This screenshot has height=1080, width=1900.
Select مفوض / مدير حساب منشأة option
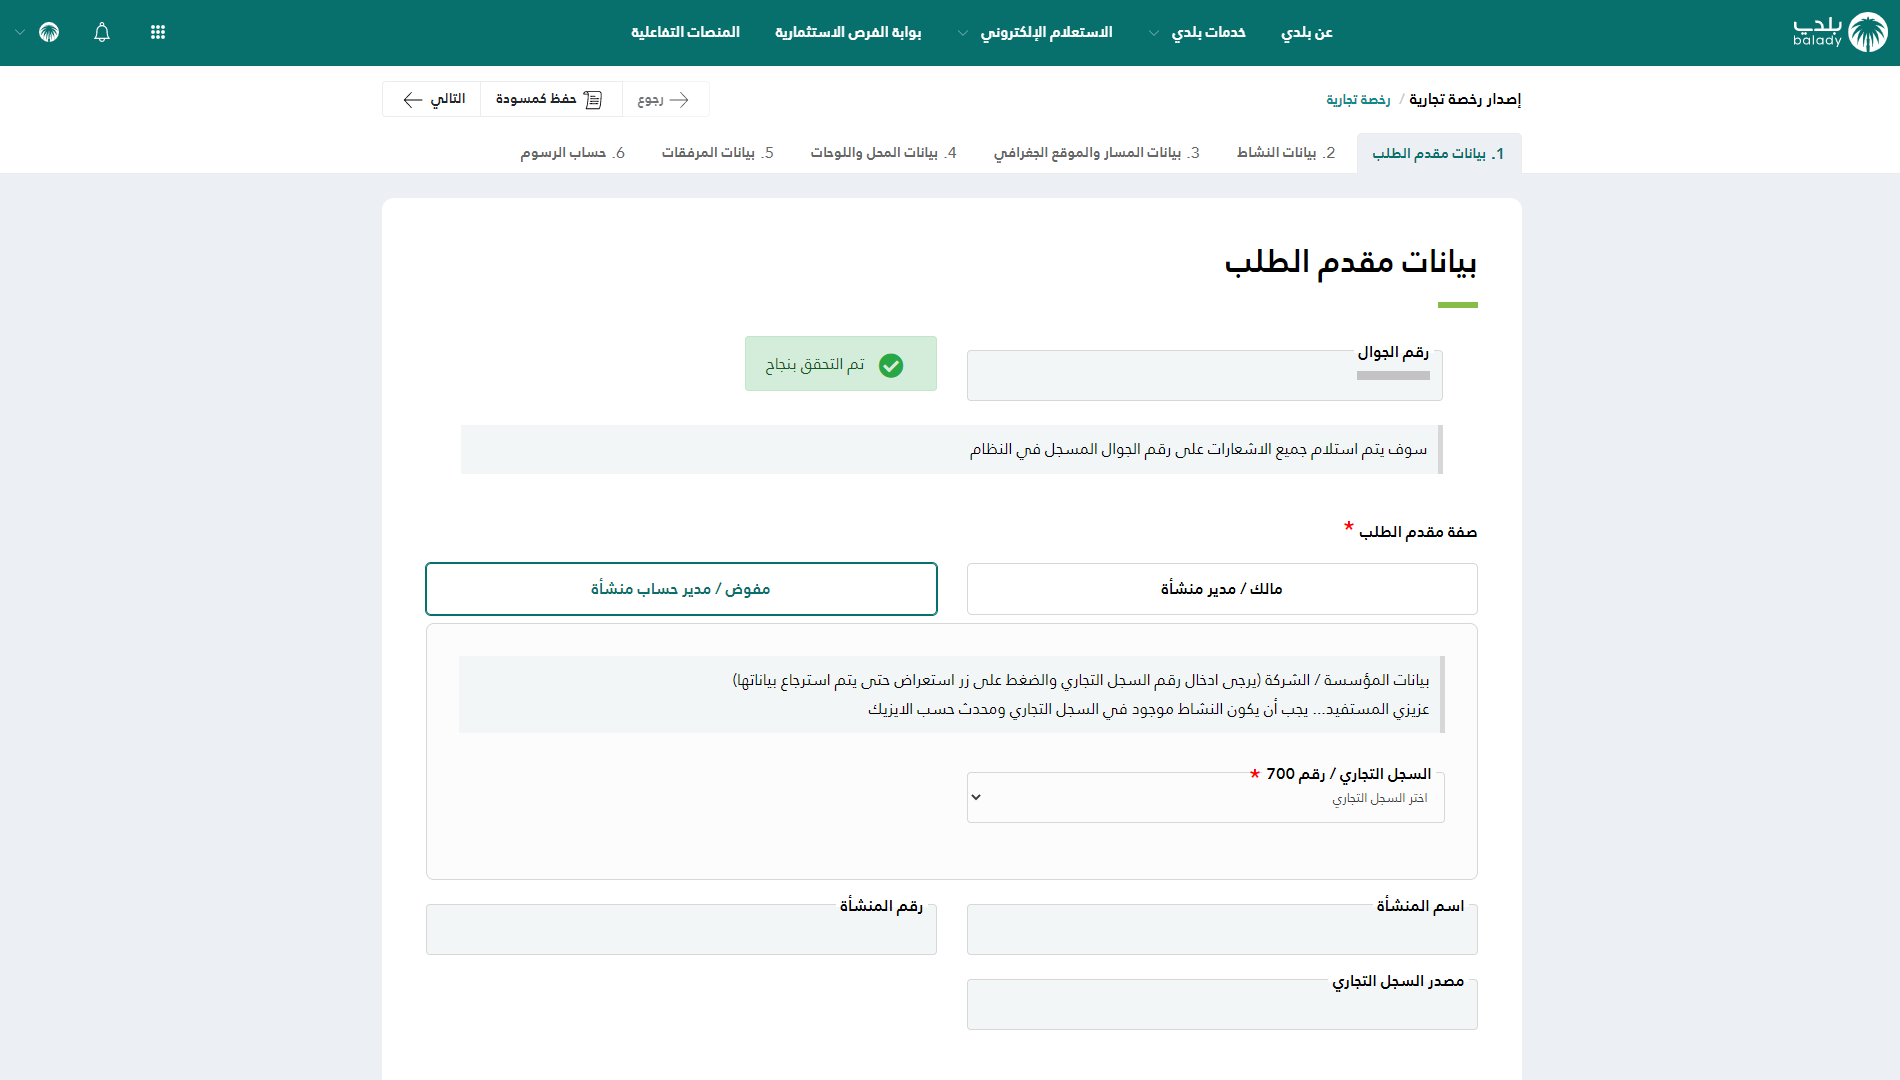click(681, 589)
